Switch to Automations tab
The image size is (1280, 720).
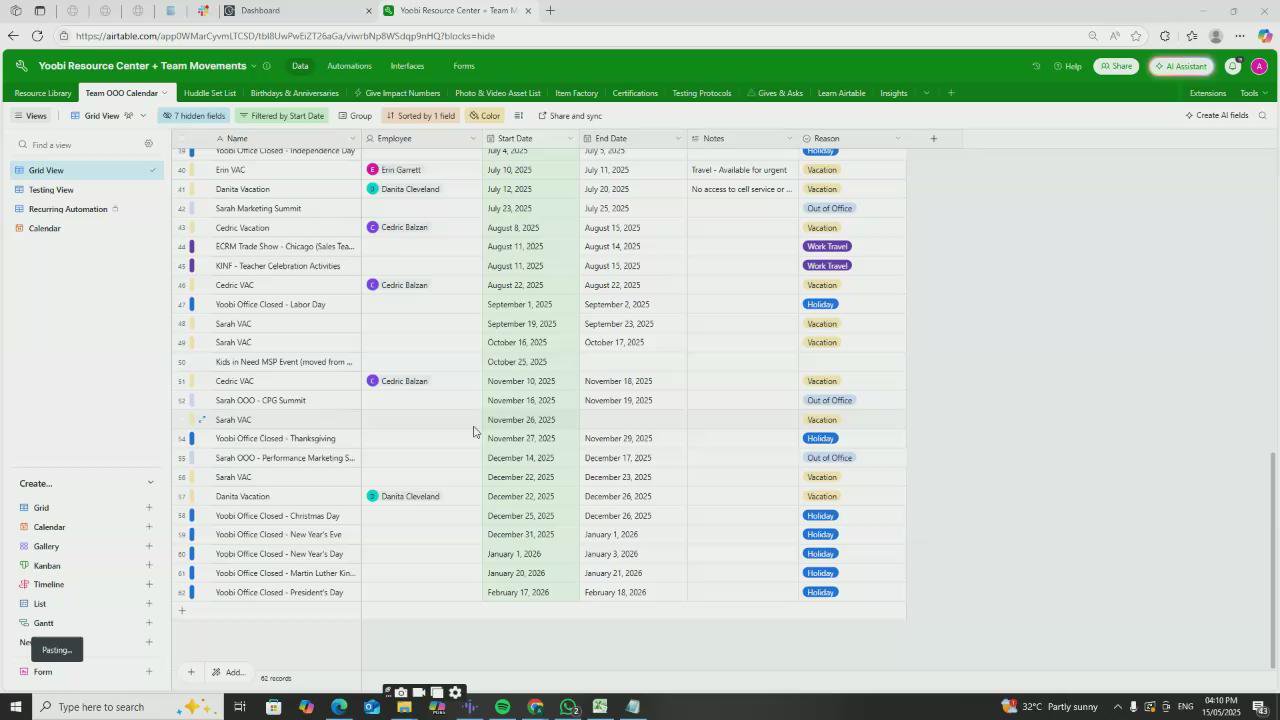[349, 66]
